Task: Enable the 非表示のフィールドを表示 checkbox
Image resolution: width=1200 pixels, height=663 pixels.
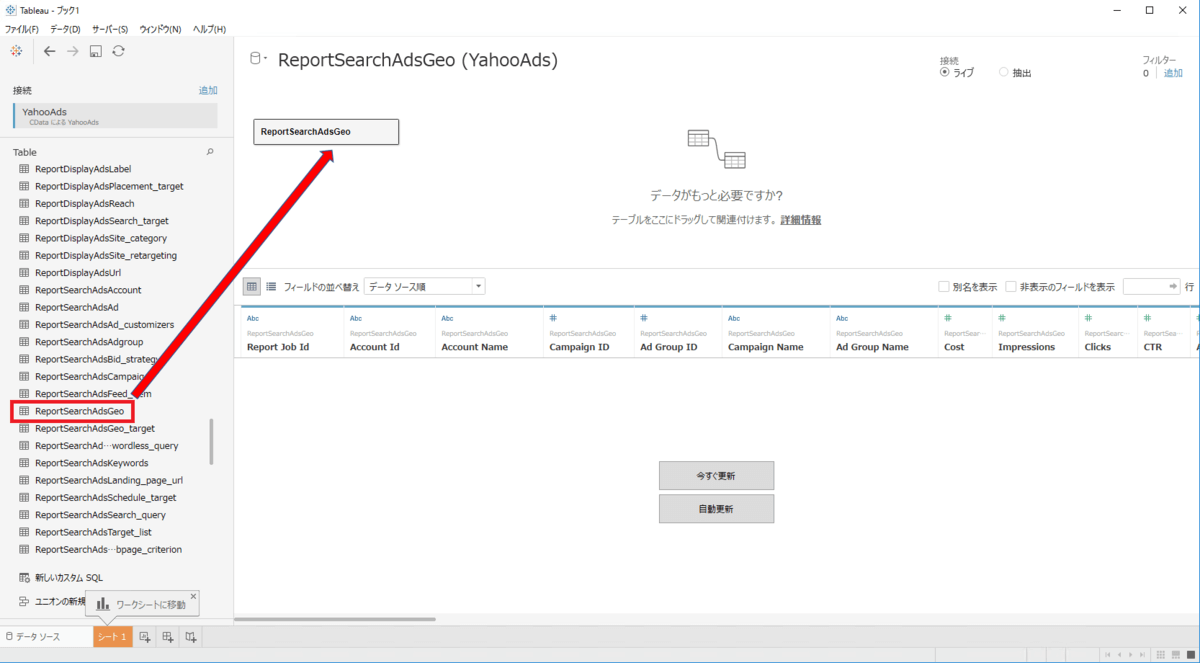Action: [x=1011, y=286]
